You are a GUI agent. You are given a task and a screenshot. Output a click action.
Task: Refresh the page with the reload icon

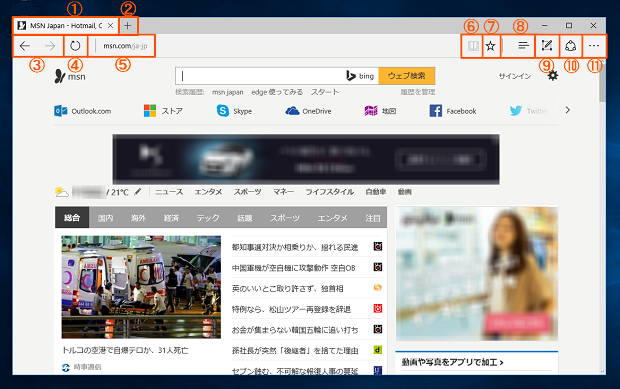pos(75,46)
